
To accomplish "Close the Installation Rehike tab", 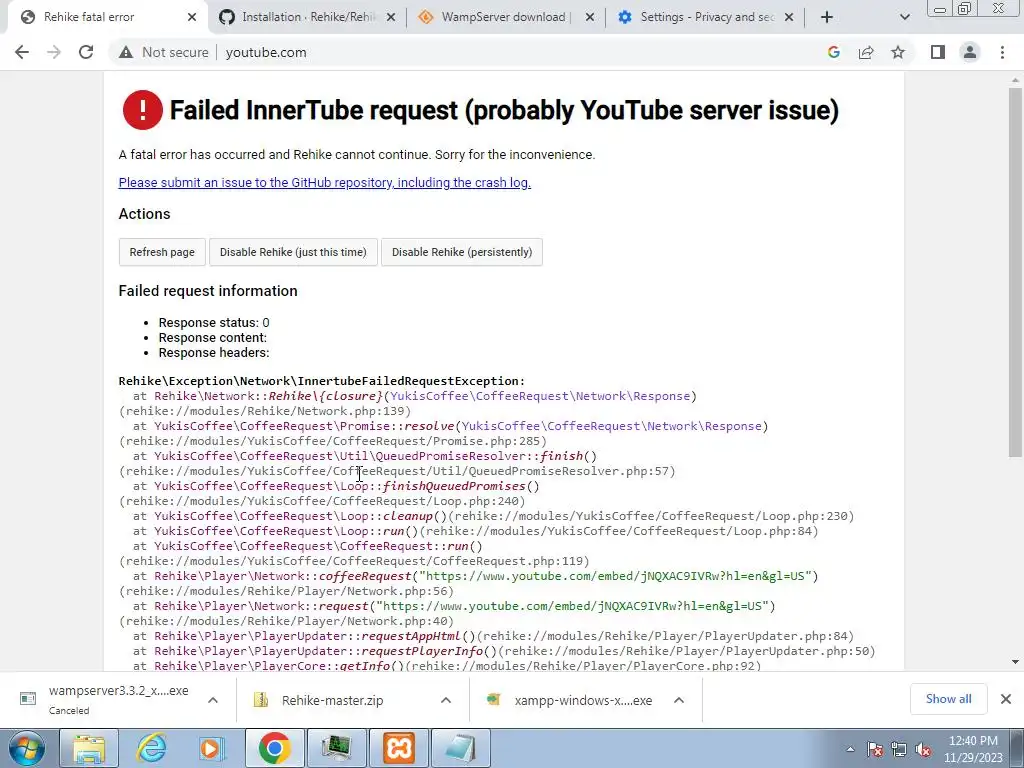I will [391, 18].
